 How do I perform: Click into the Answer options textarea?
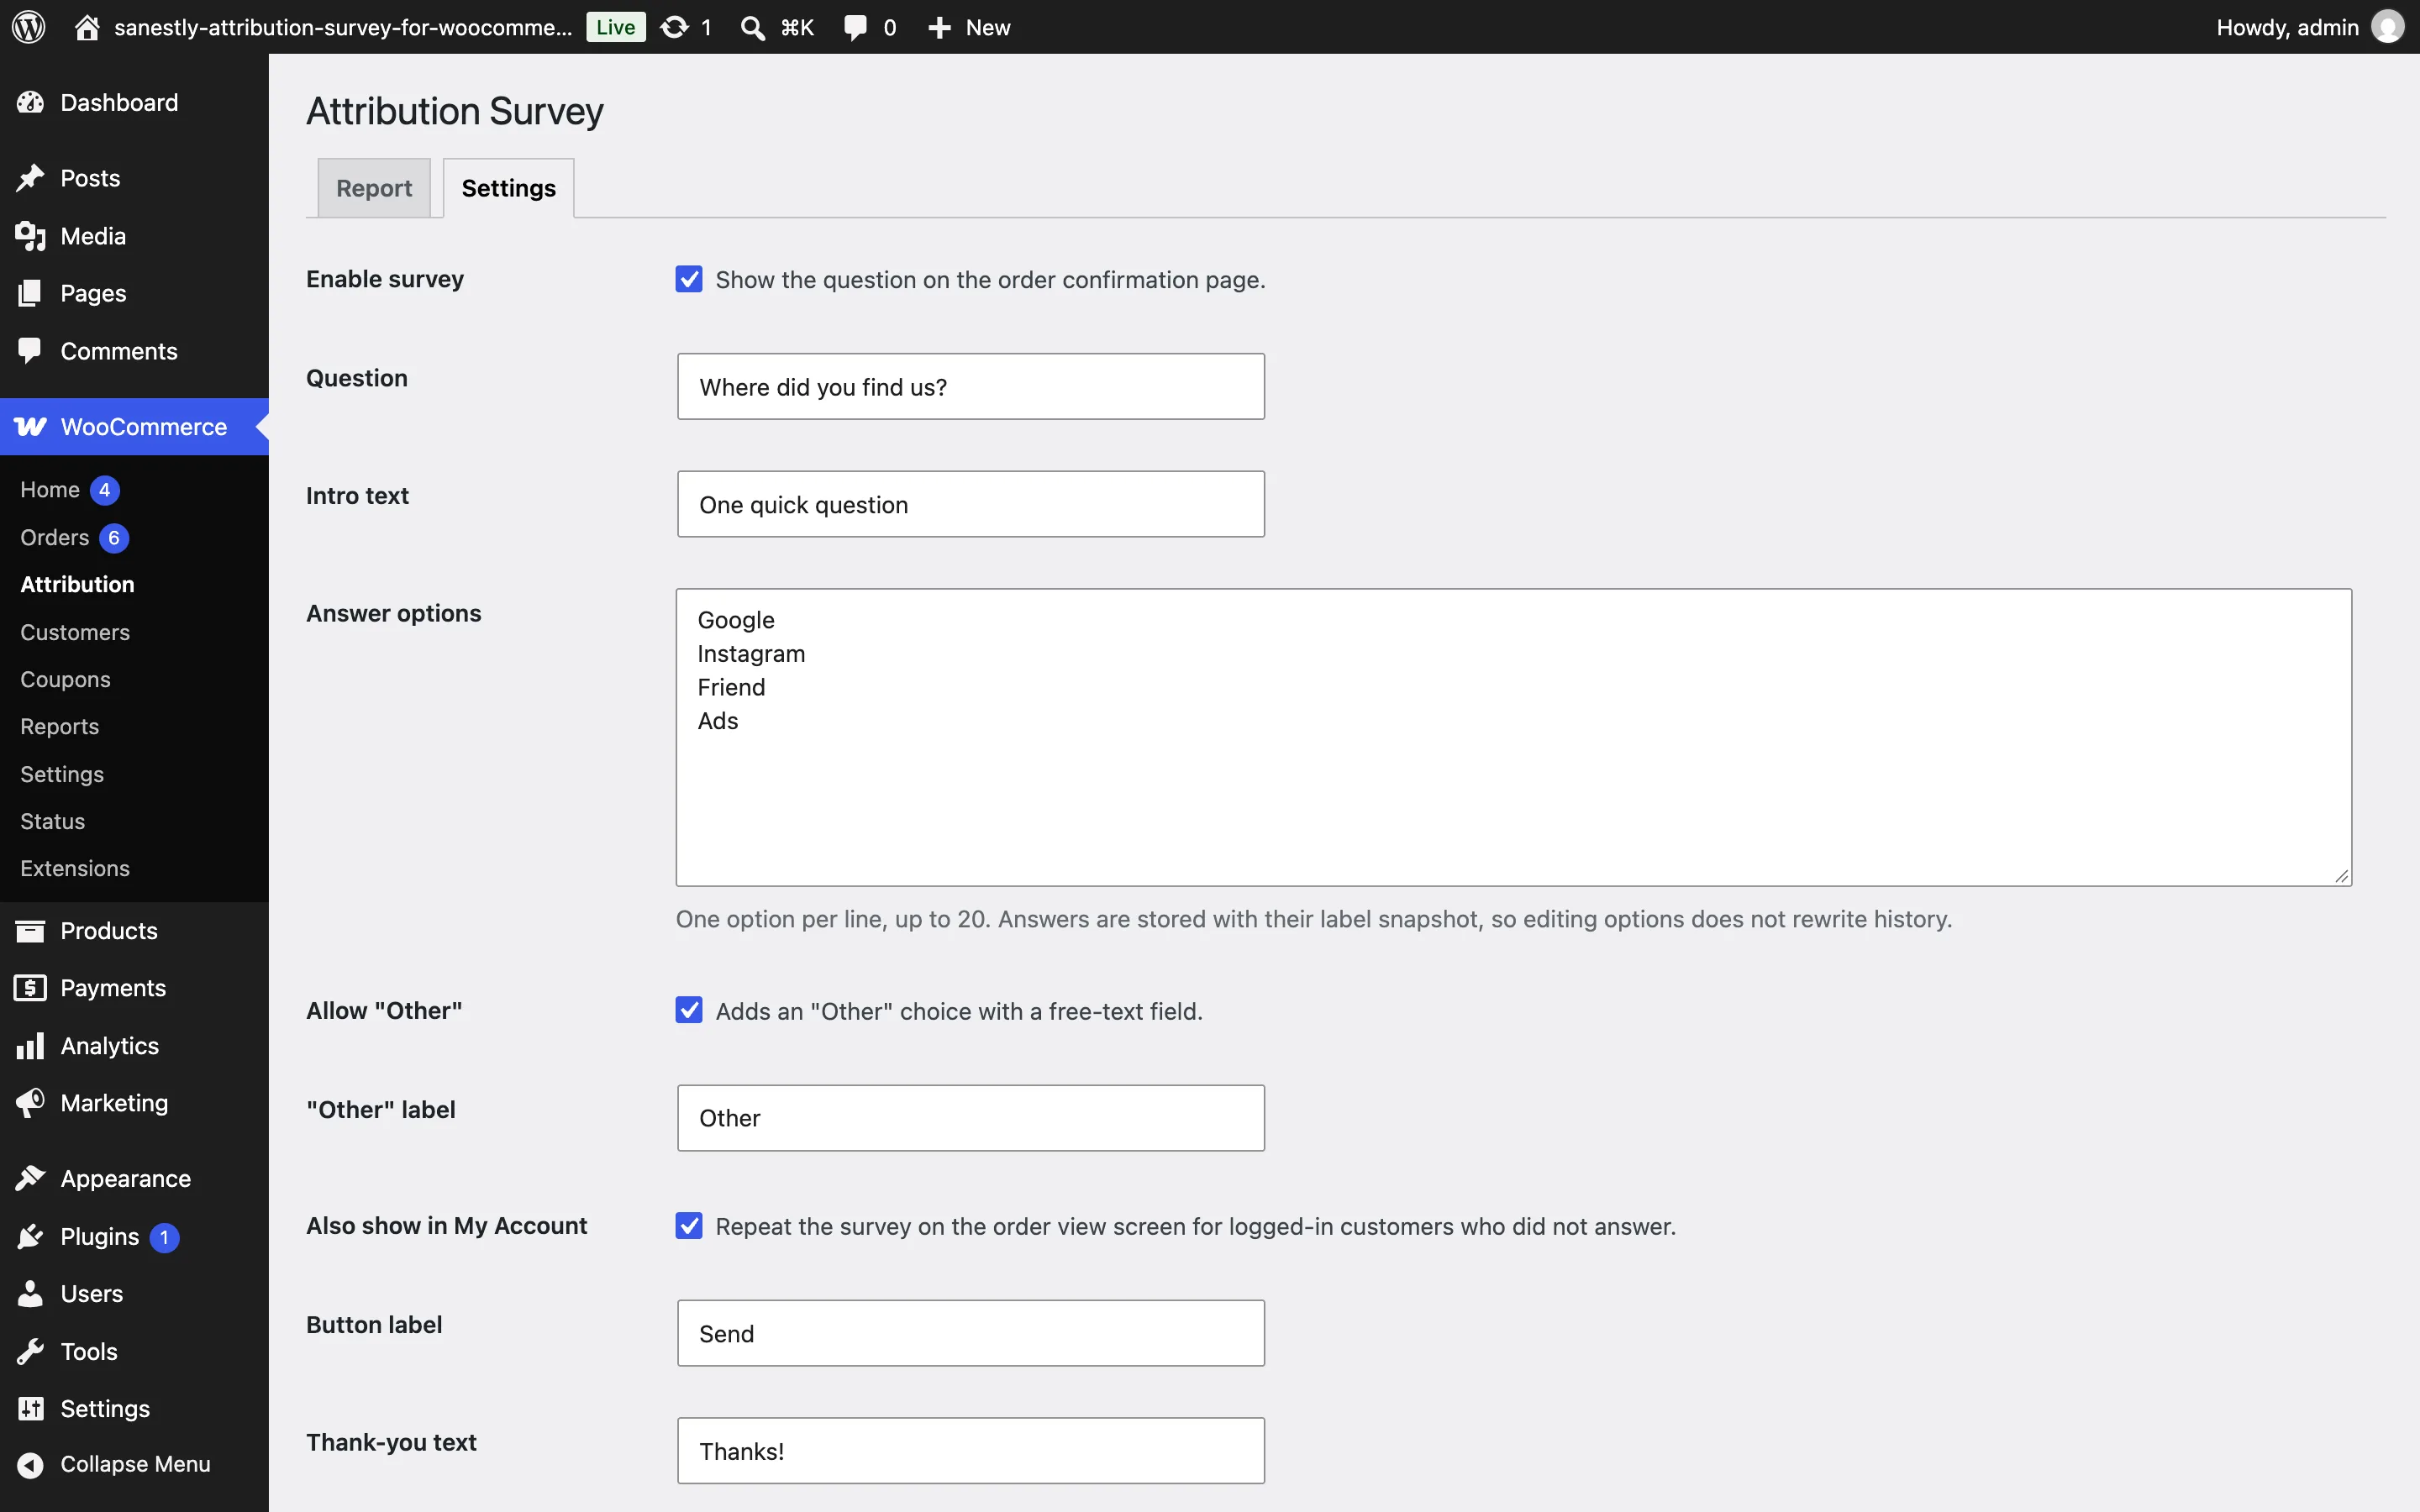[1514, 737]
